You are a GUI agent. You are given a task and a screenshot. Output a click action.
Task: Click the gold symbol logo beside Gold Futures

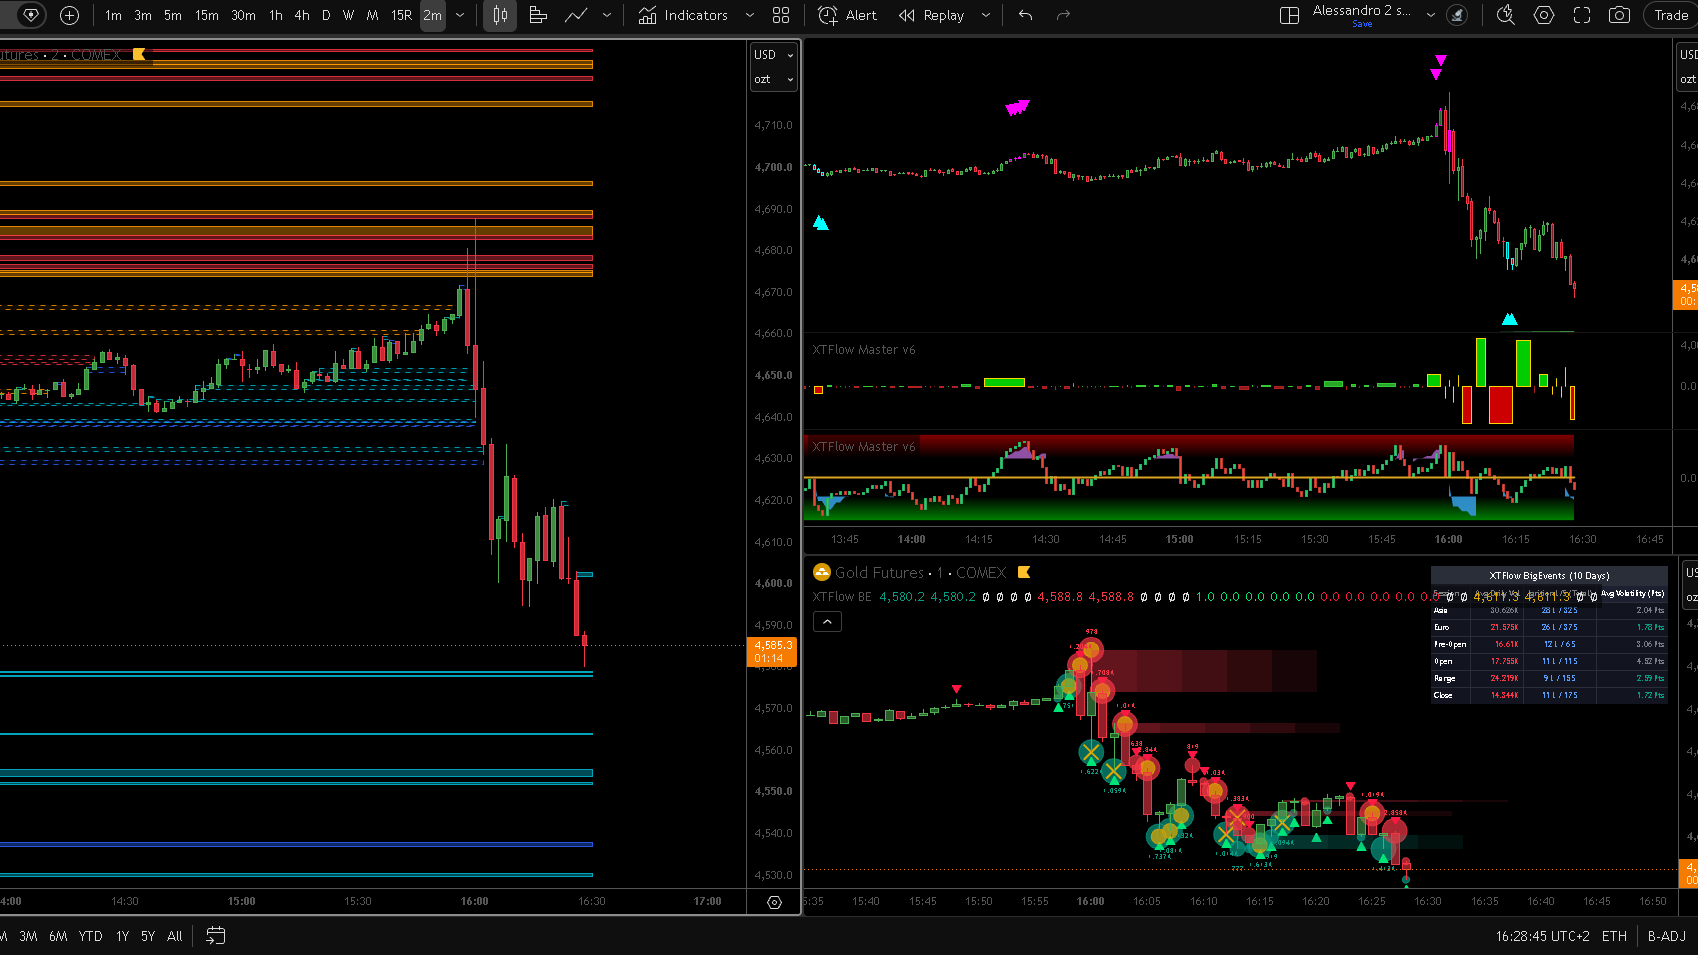point(822,572)
